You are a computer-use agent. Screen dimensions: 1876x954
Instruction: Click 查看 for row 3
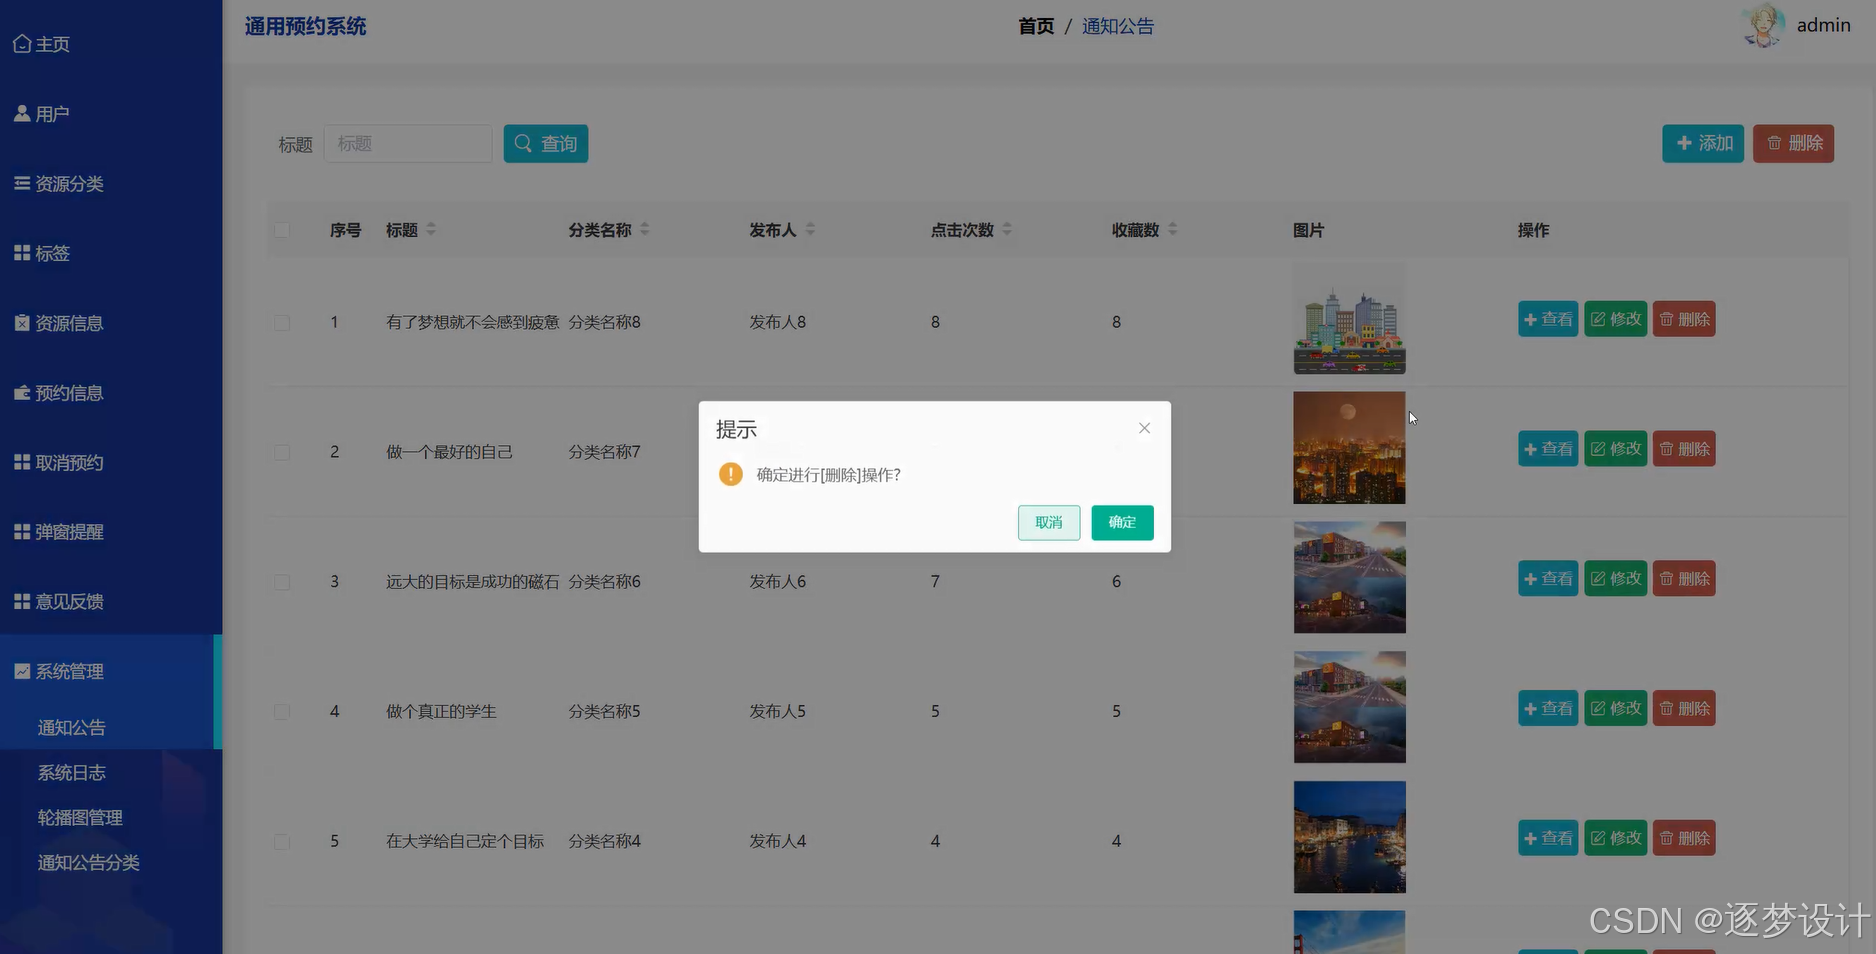[x=1548, y=579]
